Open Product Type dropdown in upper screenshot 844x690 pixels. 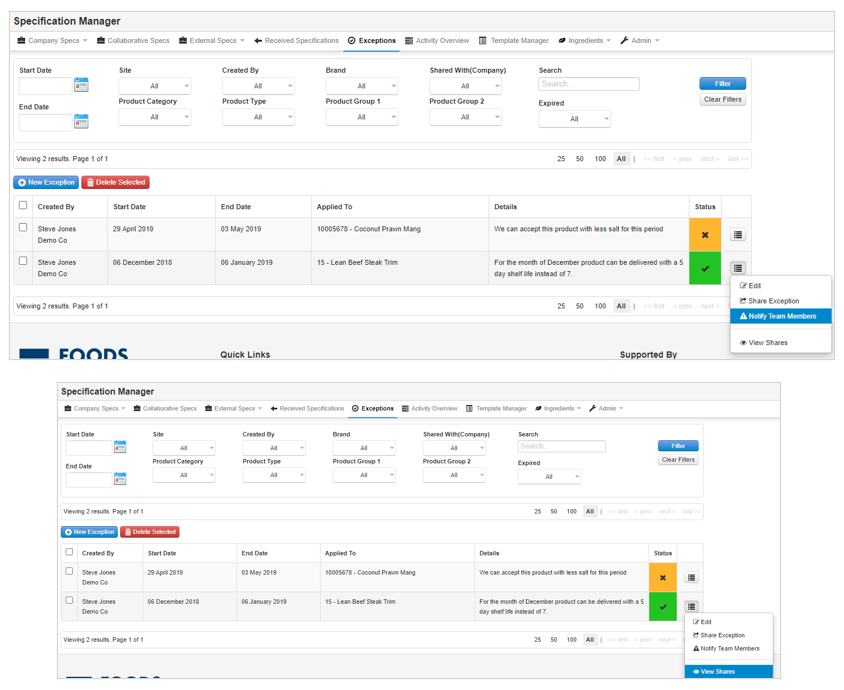click(258, 117)
